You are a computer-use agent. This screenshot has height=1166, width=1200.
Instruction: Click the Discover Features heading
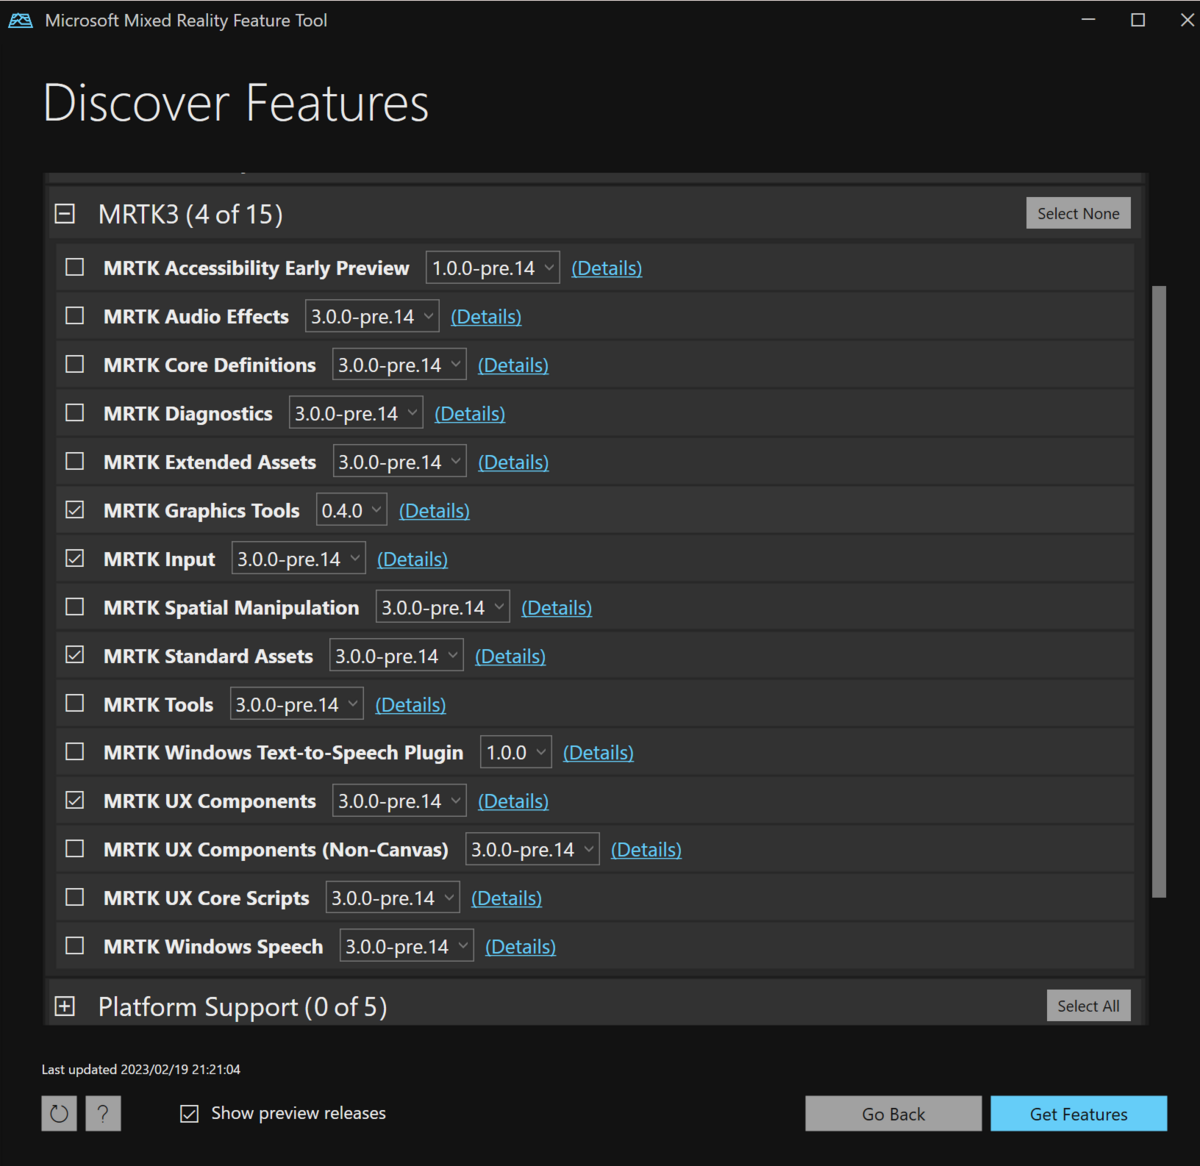click(236, 103)
